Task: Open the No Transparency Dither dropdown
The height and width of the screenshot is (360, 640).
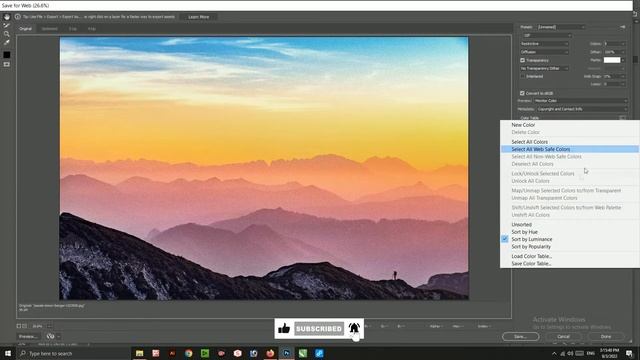Action: (544, 69)
